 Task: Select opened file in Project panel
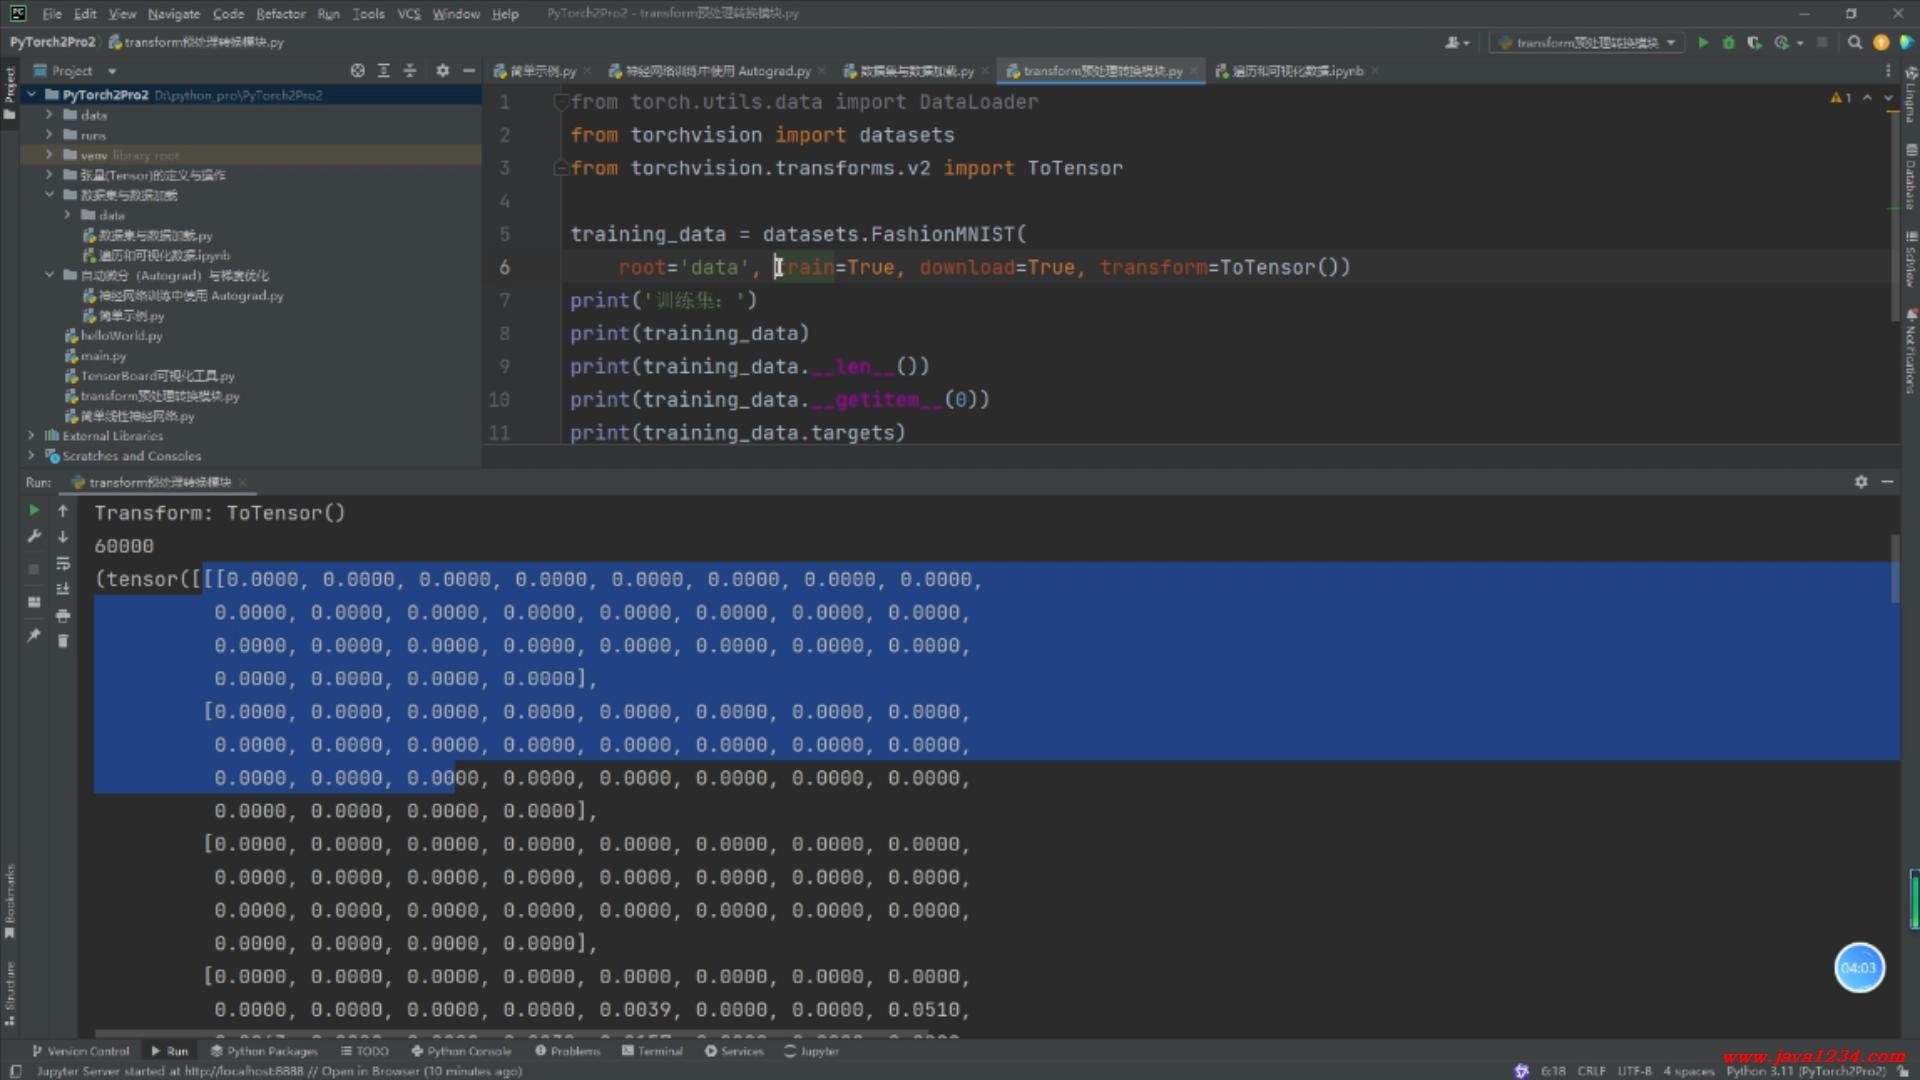[x=358, y=71]
